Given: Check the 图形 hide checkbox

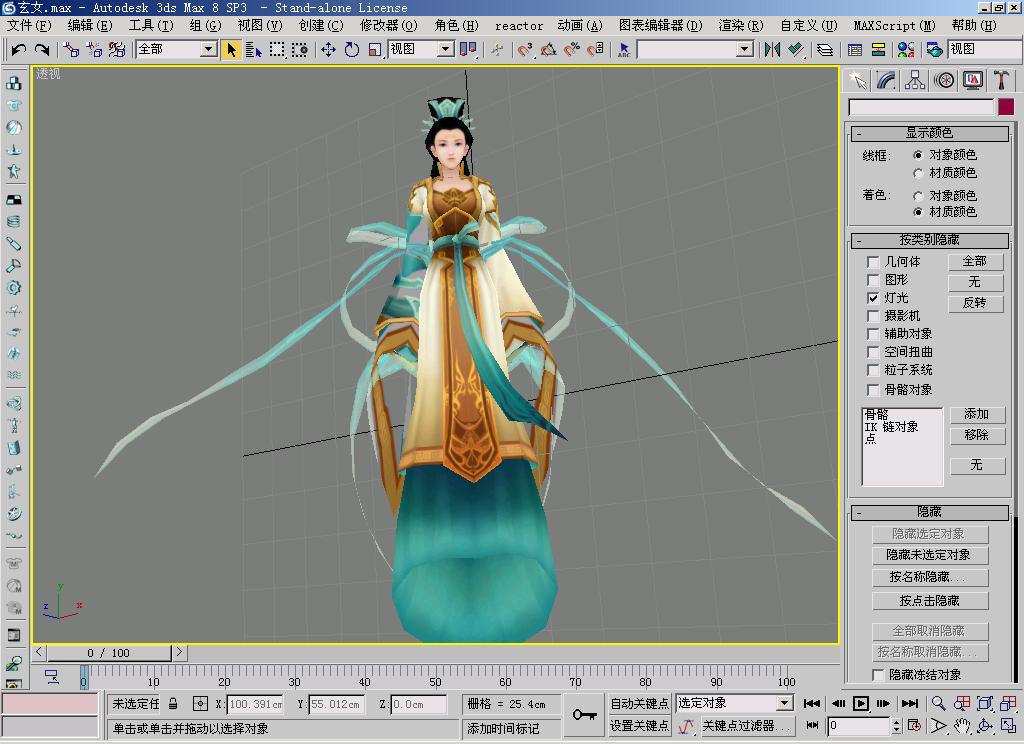Looking at the screenshot, I should tap(872, 280).
